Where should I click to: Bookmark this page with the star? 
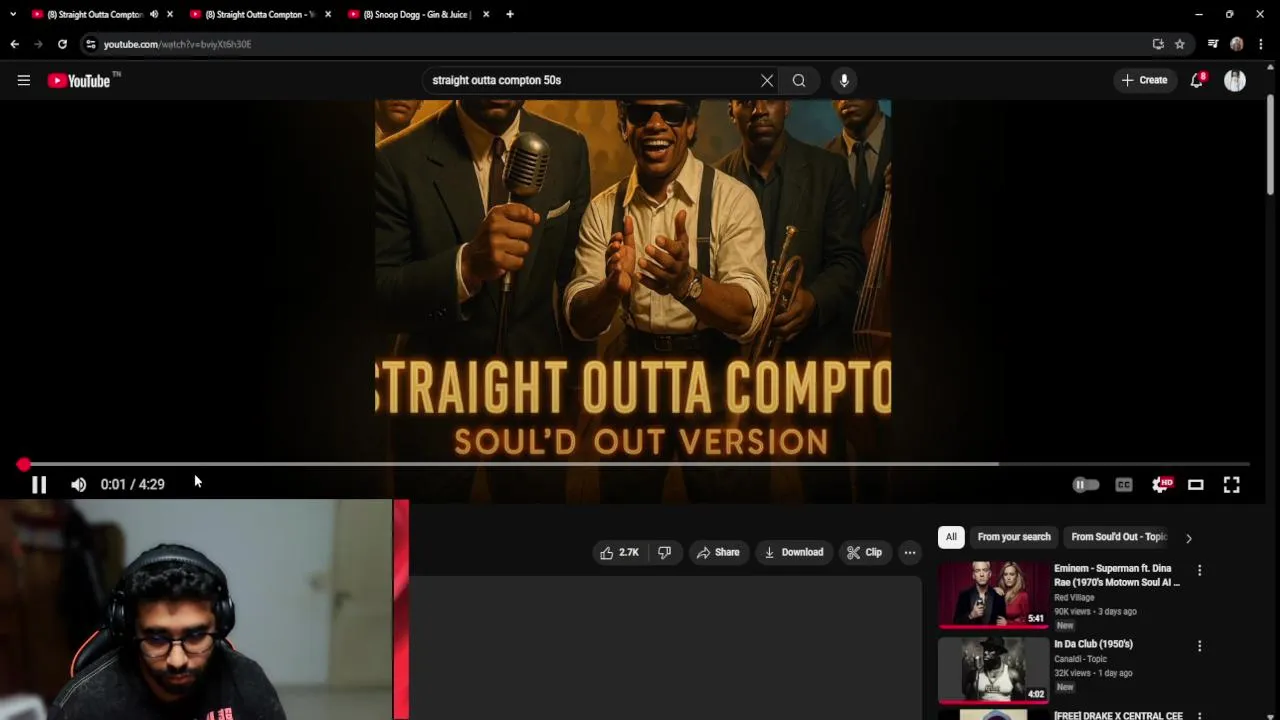[x=1180, y=44]
